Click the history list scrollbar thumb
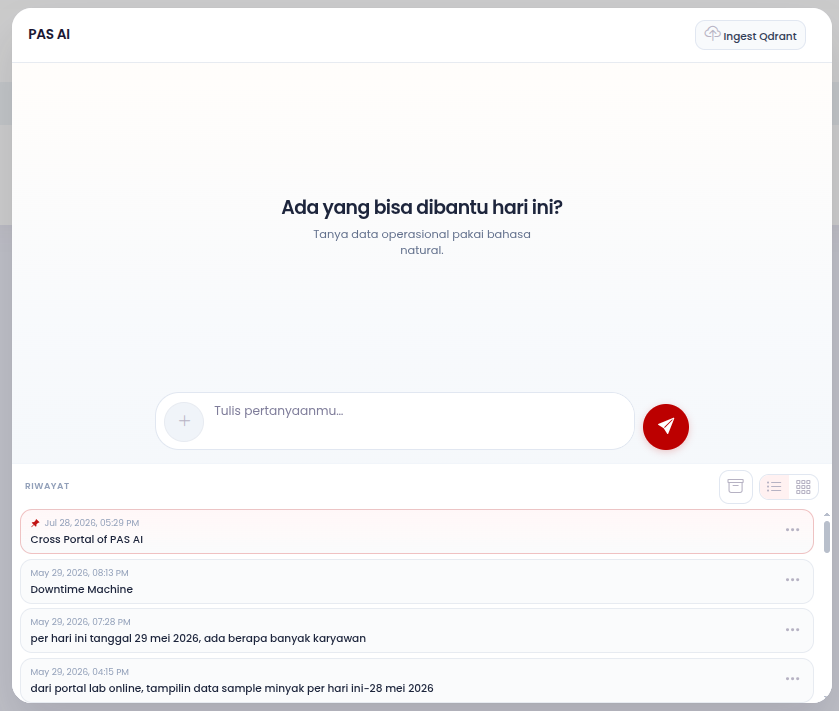 click(x=827, y=537)
